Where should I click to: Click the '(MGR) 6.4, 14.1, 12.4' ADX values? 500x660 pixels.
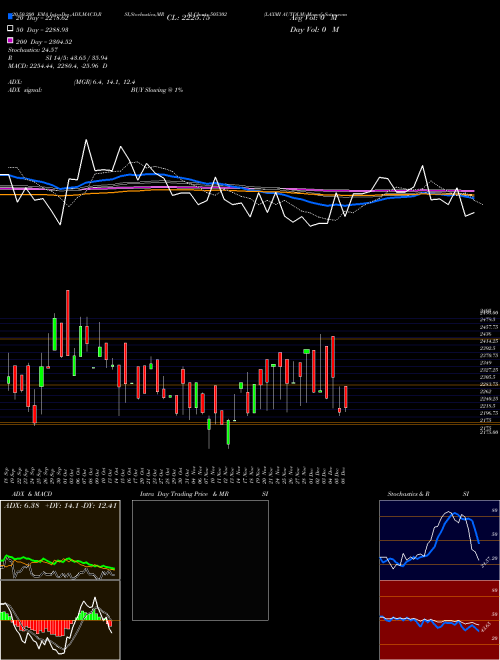tap(104, 82)
